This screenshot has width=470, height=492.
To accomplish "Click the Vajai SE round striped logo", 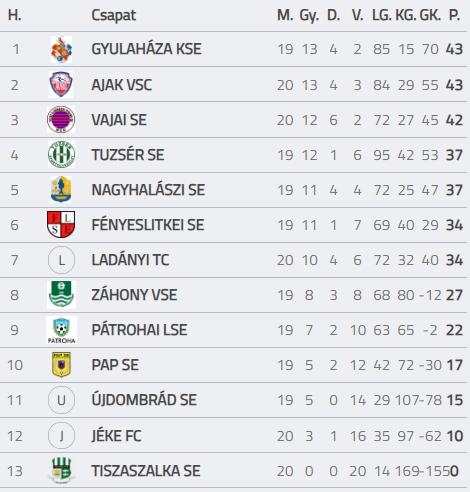I will click(61, 120).
